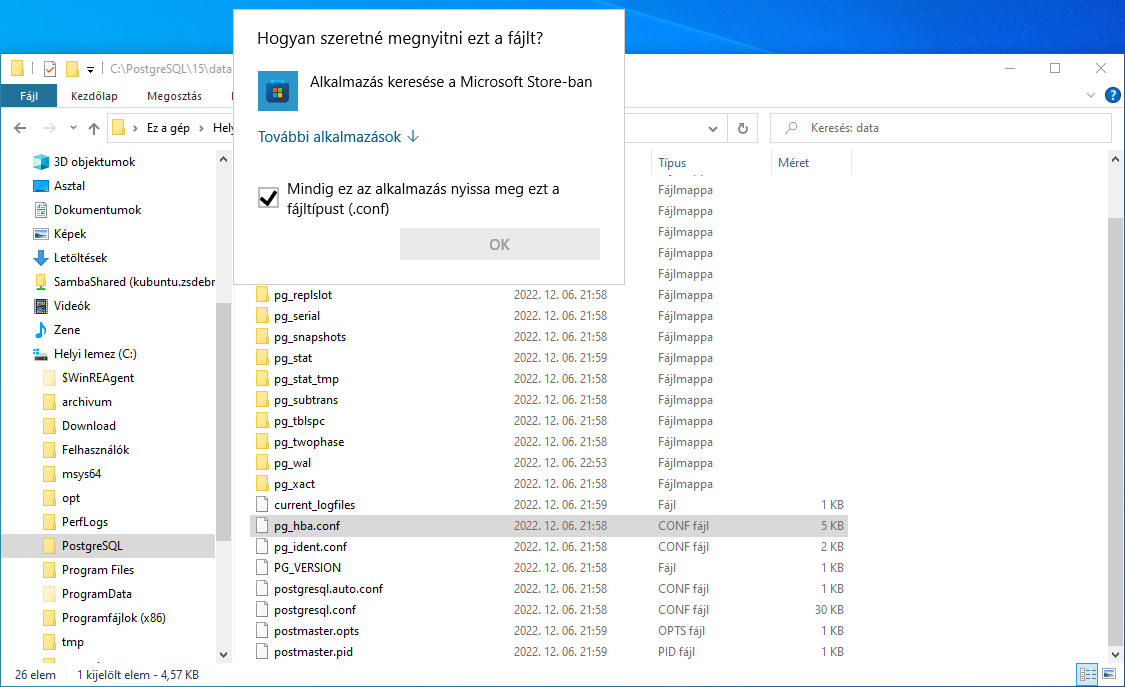Open the Fájl ribbon tab
The height and width of the screenshot is (687, 1125).
(29, 96)
